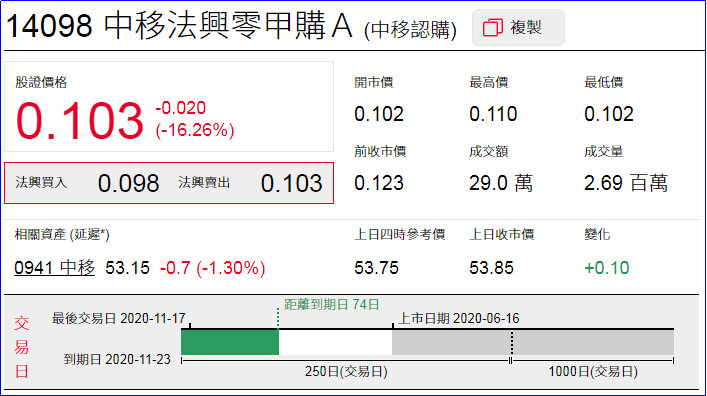Click the price change -0.020
This screenshot has width=707, height=396.
[x=180, y=108]
